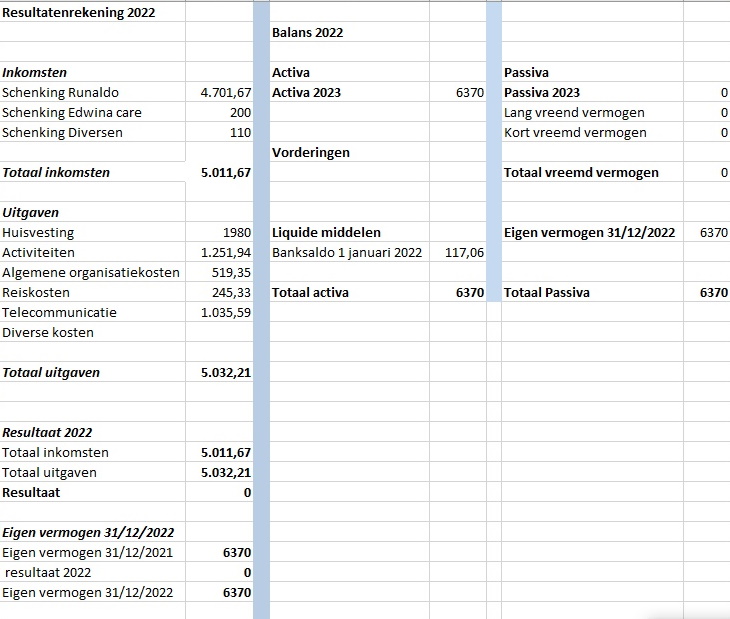Select the Algemene organisatiekosten cell
The image size is (730, 619).
click(x=91, y=272)
